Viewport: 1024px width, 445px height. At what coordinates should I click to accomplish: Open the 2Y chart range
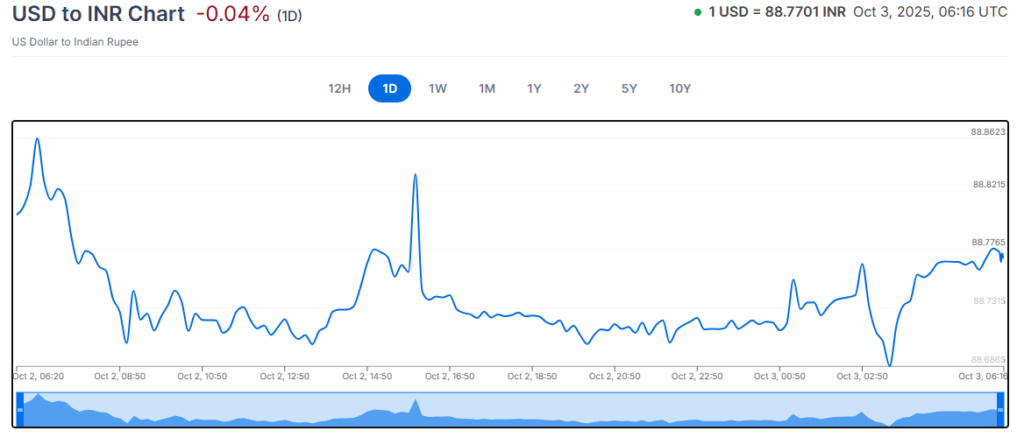(x=581, y=88)
